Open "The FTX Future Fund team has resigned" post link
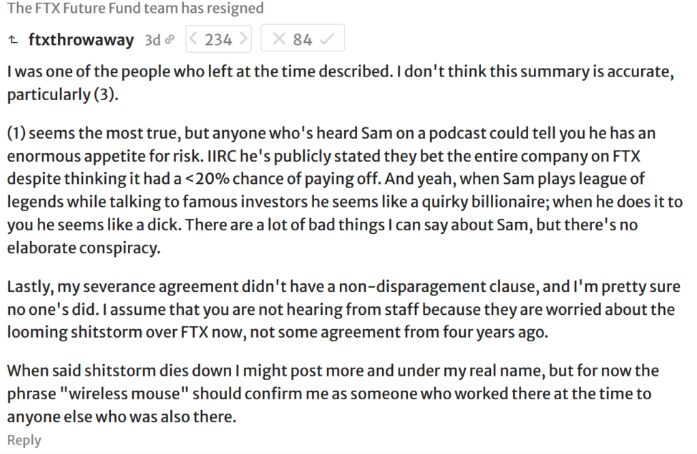 tap(136, 8)
